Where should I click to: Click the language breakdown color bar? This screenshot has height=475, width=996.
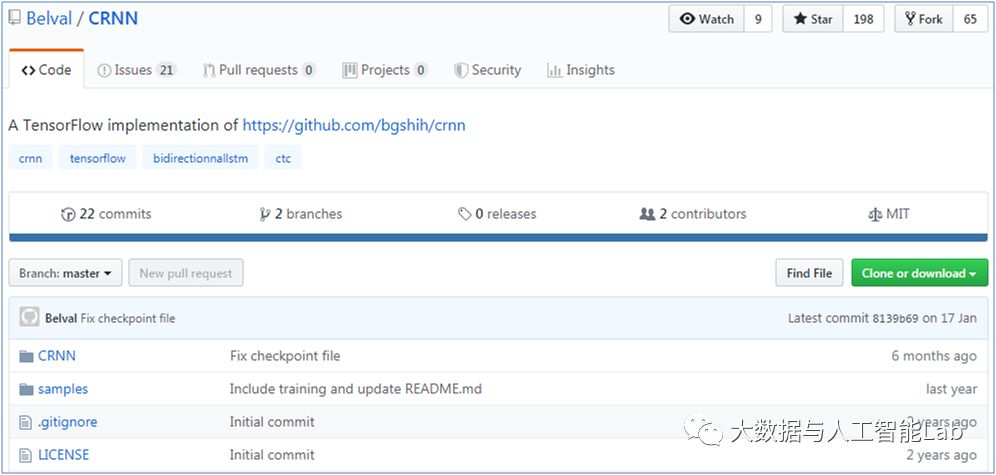[x=498, y=238]
